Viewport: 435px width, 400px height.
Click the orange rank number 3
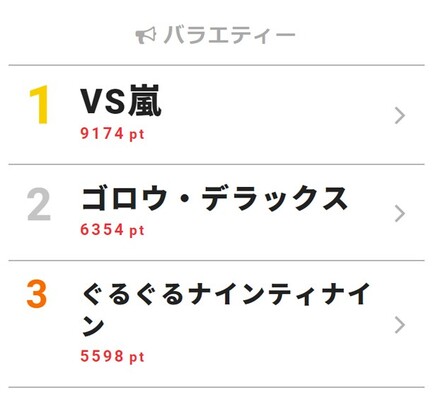37,295
